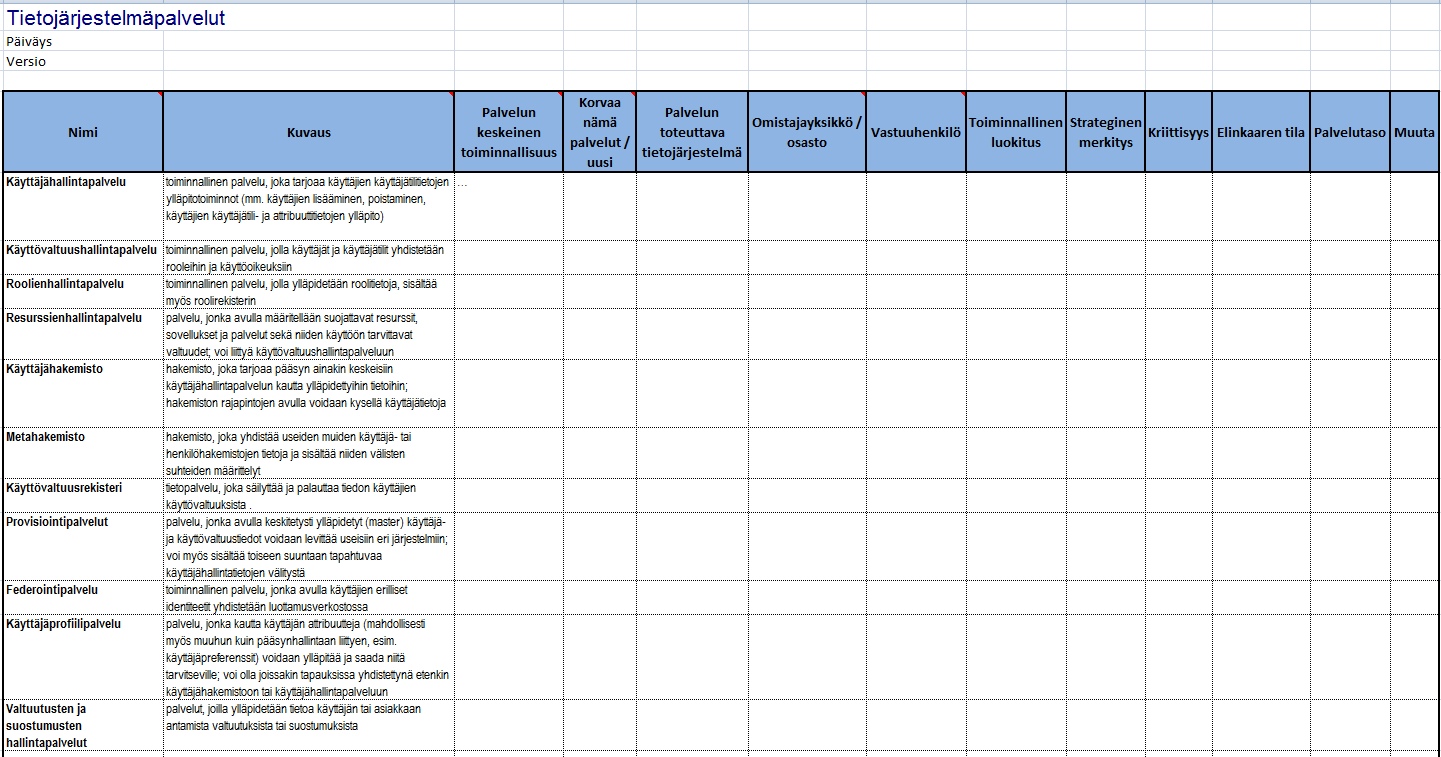The height and width of the screenshot is (757, 1441).
Task: Select the Käyttäjähakemisto description cell
Action: coord(309,394)
